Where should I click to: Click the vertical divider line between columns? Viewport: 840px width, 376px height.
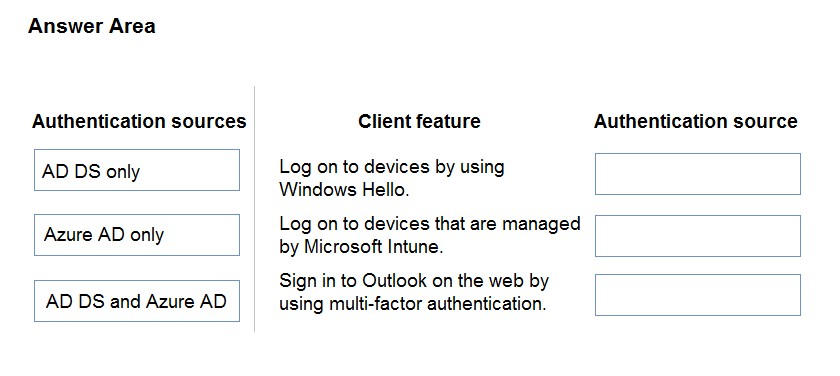(254, 209)
